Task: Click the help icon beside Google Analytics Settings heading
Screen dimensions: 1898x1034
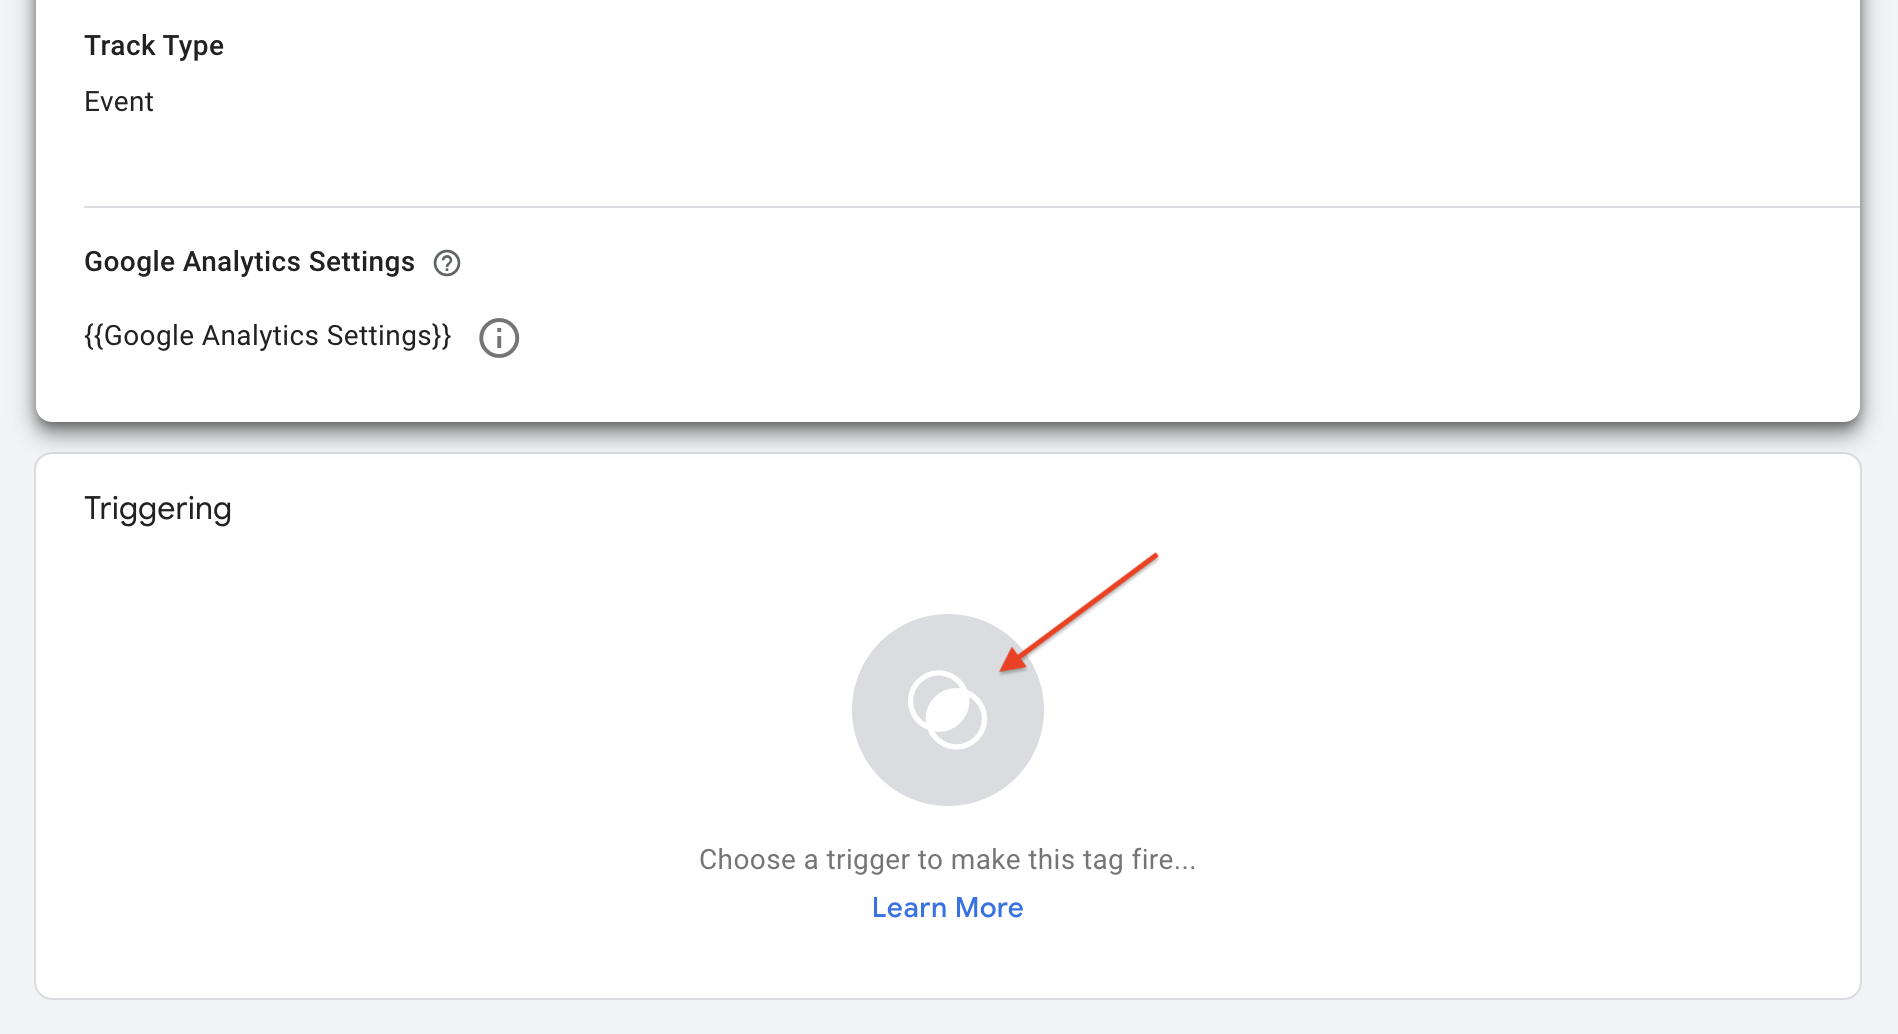Action: coord(446,263)
